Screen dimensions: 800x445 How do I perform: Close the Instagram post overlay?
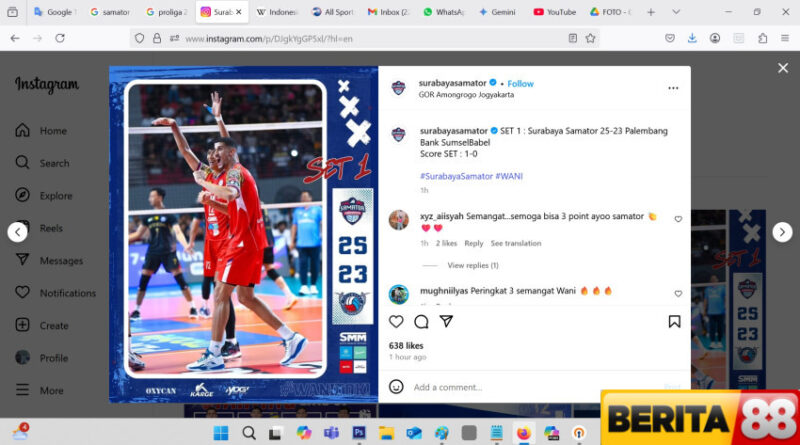(x=783, y=68)
